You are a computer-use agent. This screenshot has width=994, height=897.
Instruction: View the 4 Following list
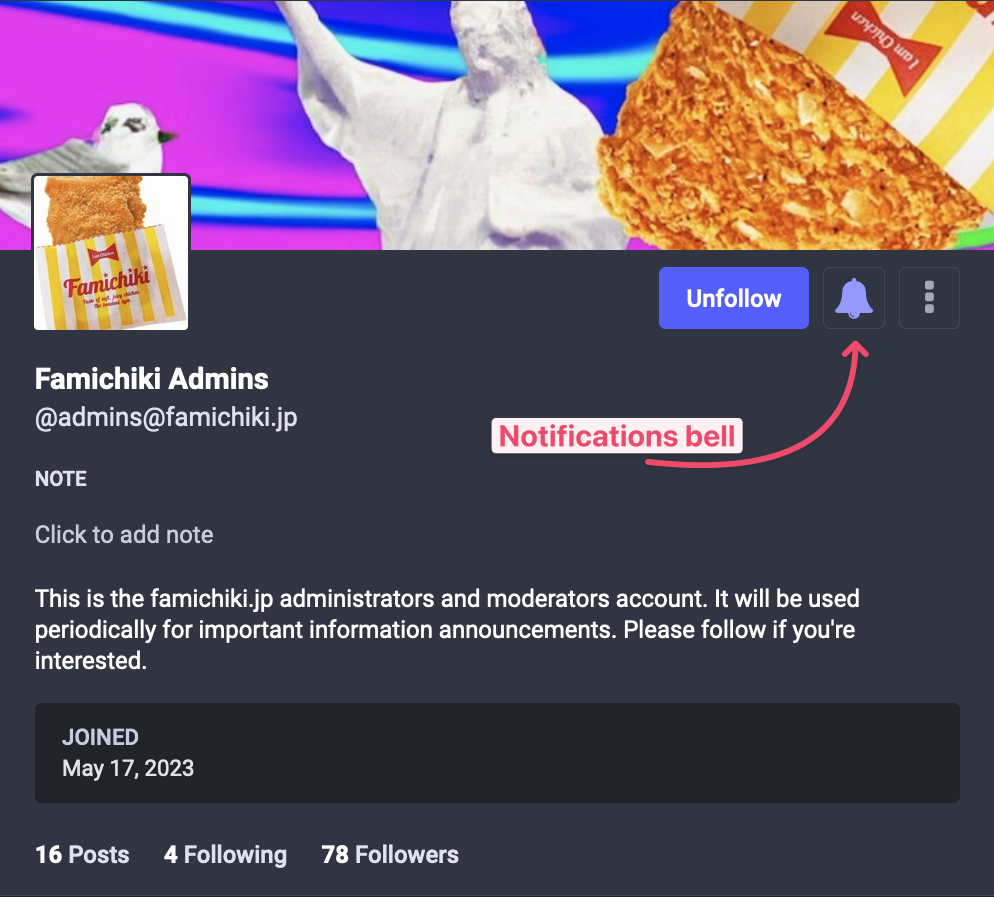(225, 855)
